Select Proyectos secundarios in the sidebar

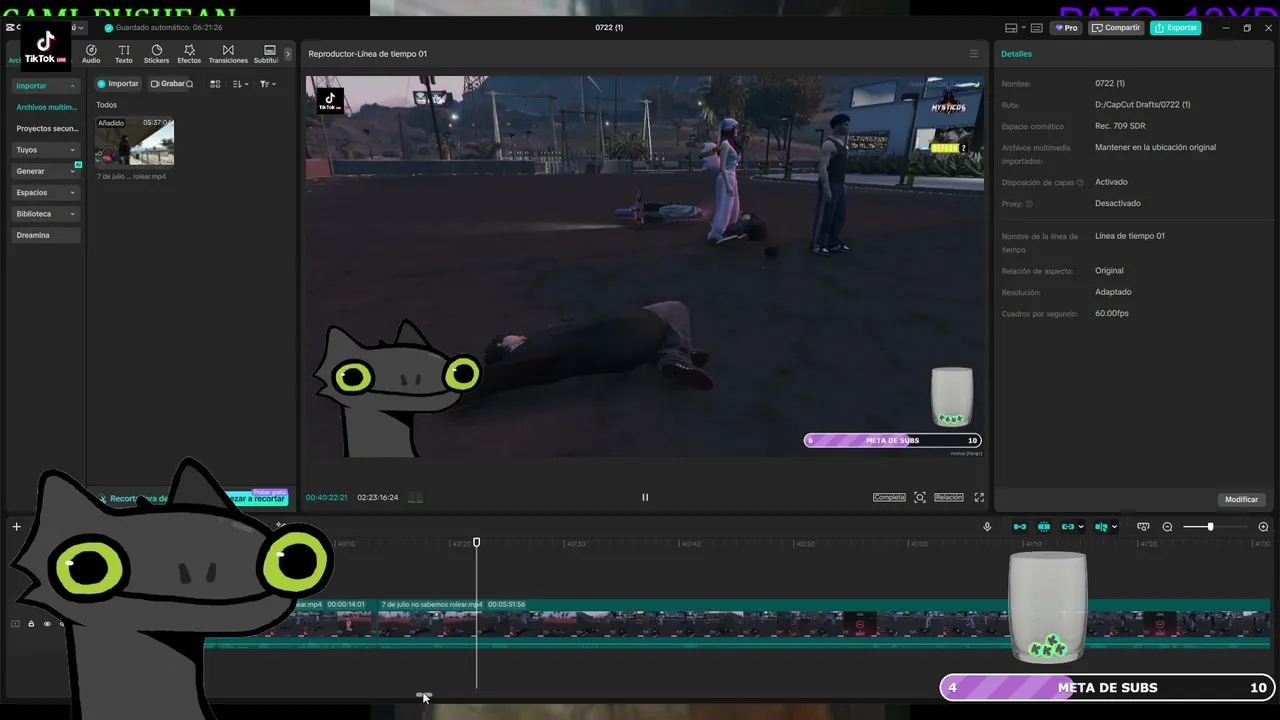[46, 128]
